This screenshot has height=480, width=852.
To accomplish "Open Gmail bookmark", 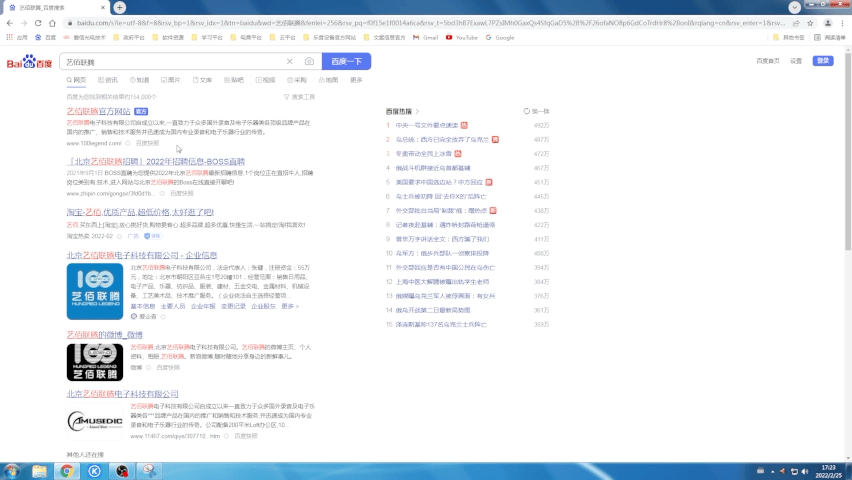I will [x=425, y=38].
